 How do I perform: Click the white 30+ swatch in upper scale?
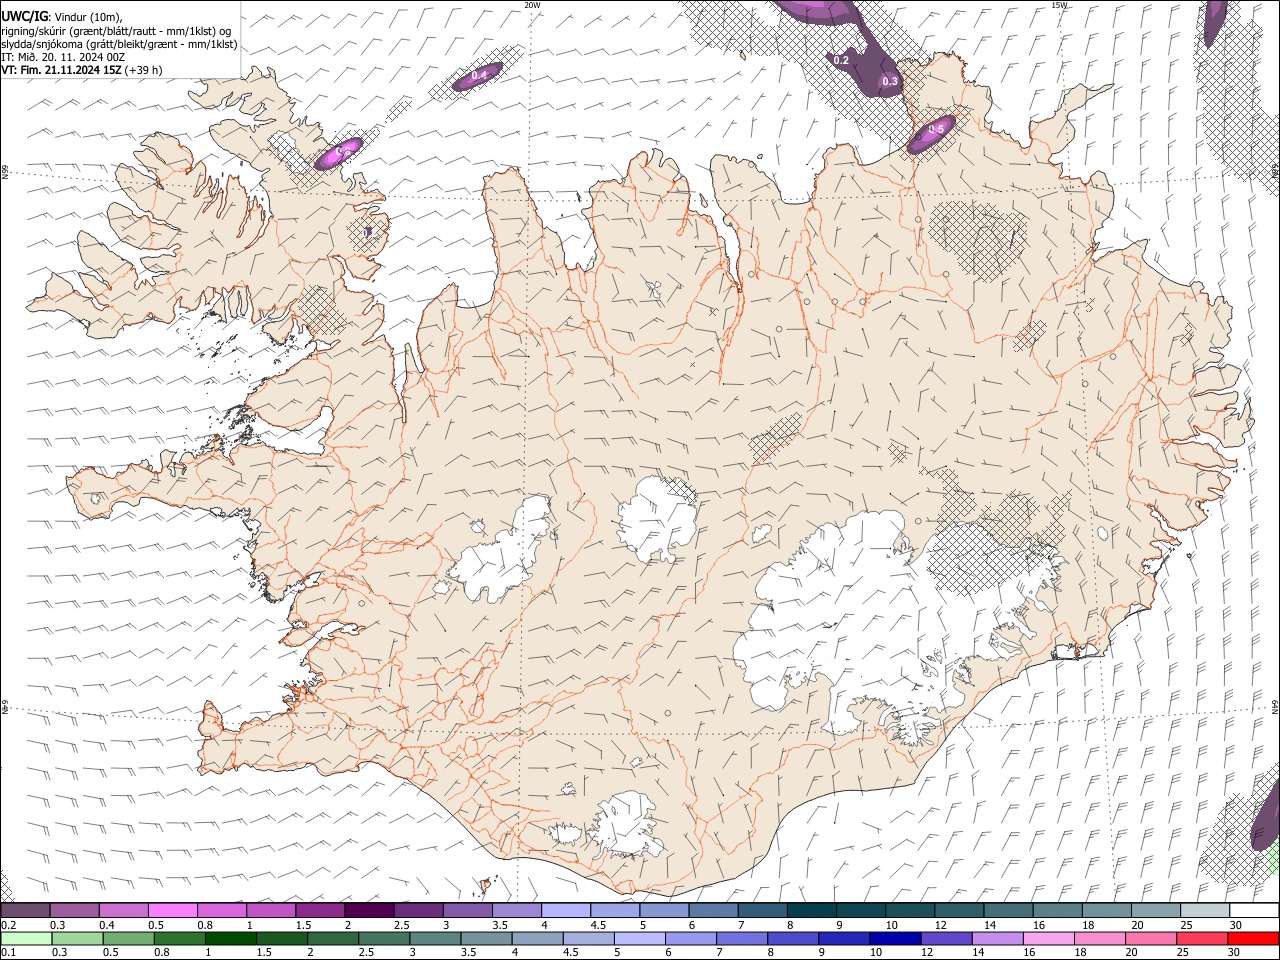(1253, 910)
